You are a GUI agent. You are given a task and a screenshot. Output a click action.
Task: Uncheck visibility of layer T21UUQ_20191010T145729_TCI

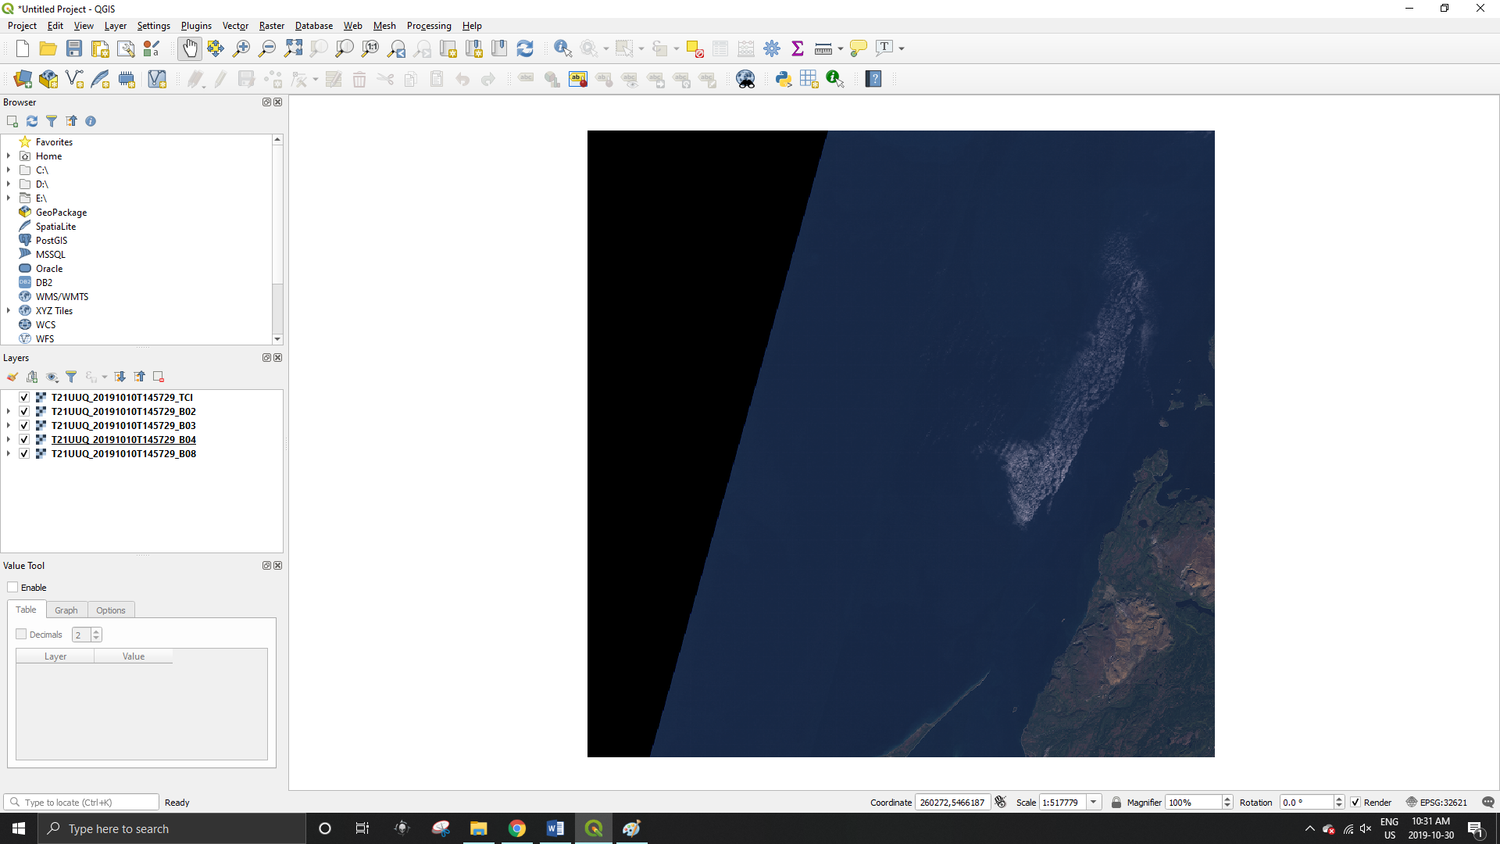[x=23, y=396]
